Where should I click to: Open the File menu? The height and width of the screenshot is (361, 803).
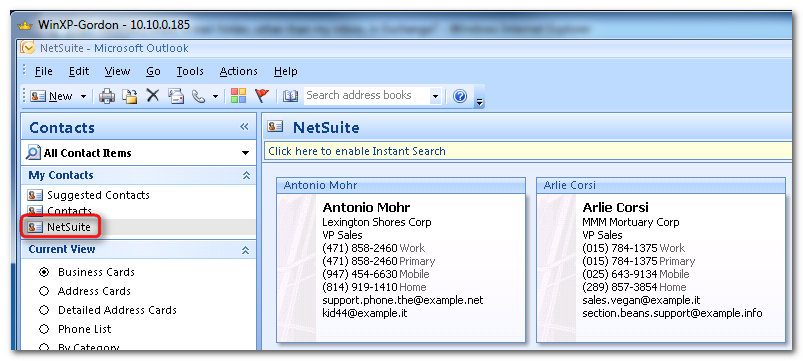pos(44,71)
